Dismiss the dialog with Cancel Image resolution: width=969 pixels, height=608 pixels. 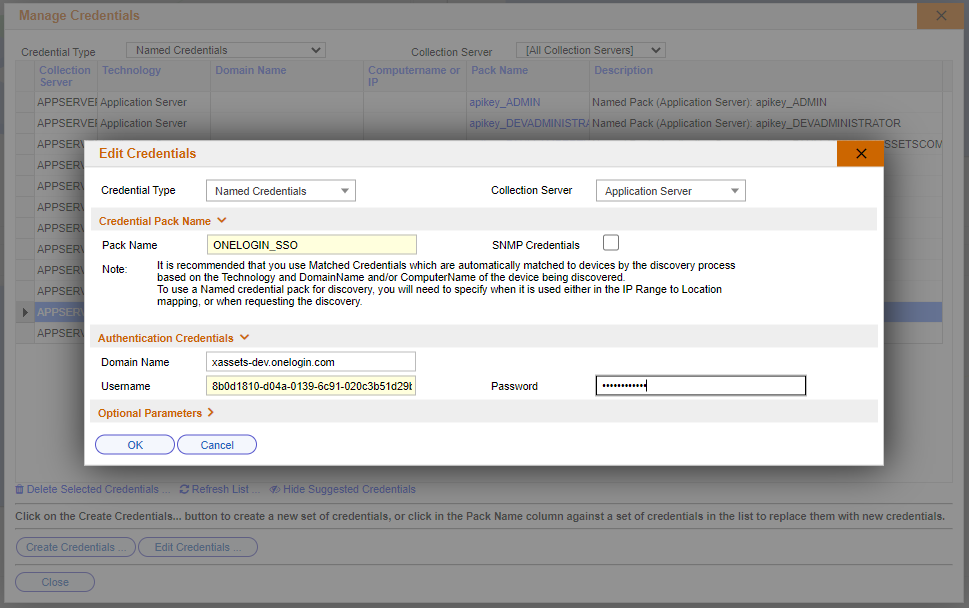[x=216, y=444]
